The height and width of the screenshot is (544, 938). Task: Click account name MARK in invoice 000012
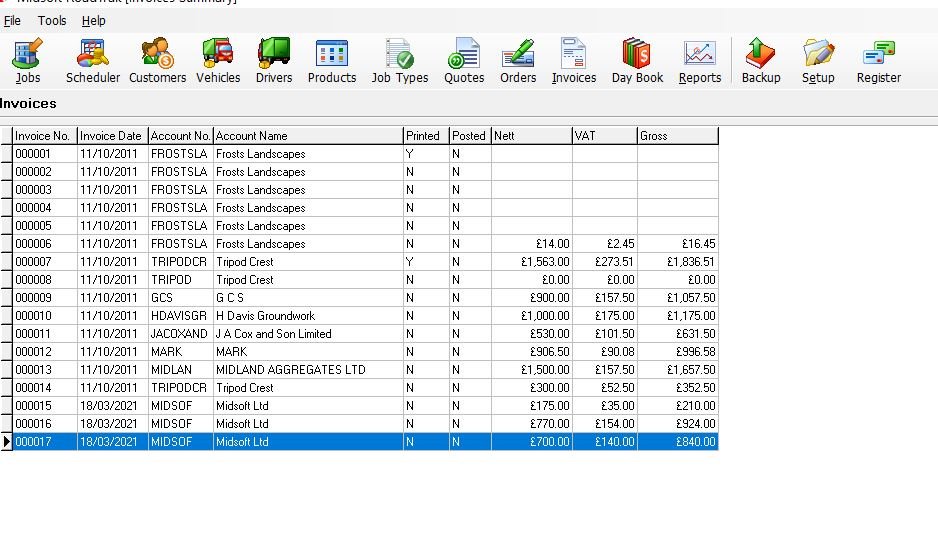pyautogui.click(x=309, y=351)
